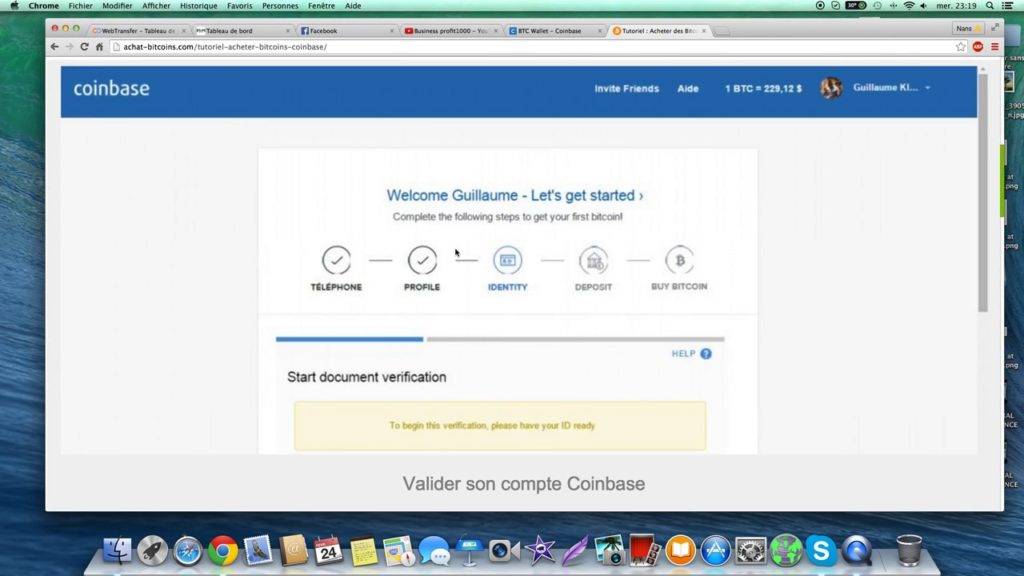Screen dimensions: 1024x576
Task: Click the browser forward arrow
Action: click(x=70, y=47)
